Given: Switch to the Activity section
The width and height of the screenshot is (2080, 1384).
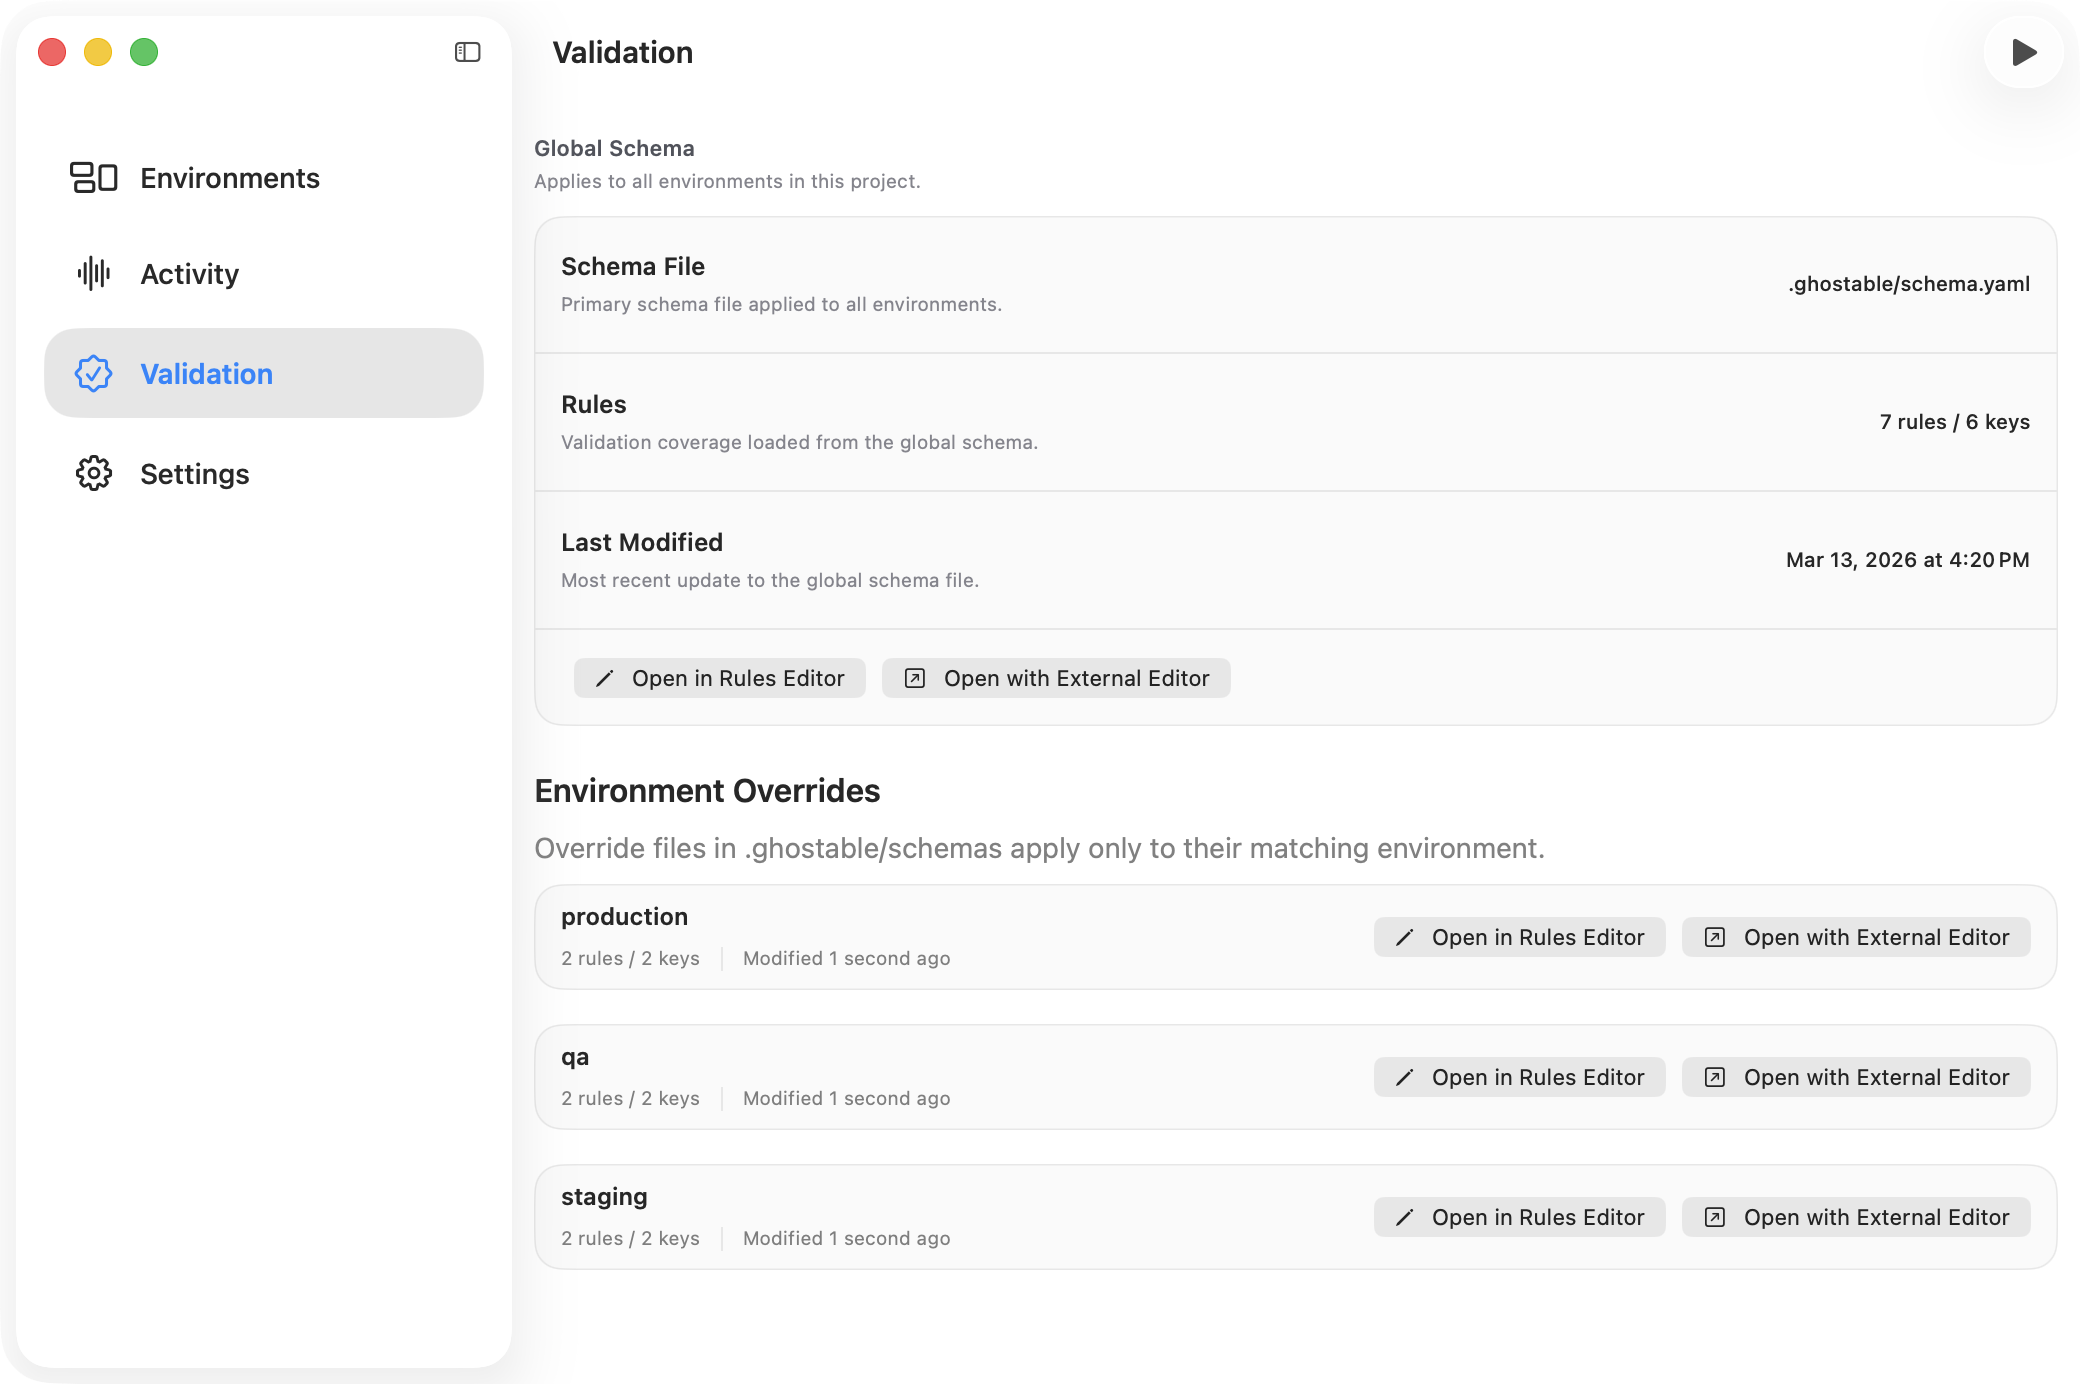Looking at the screenshot, I should tap(190, 273).
